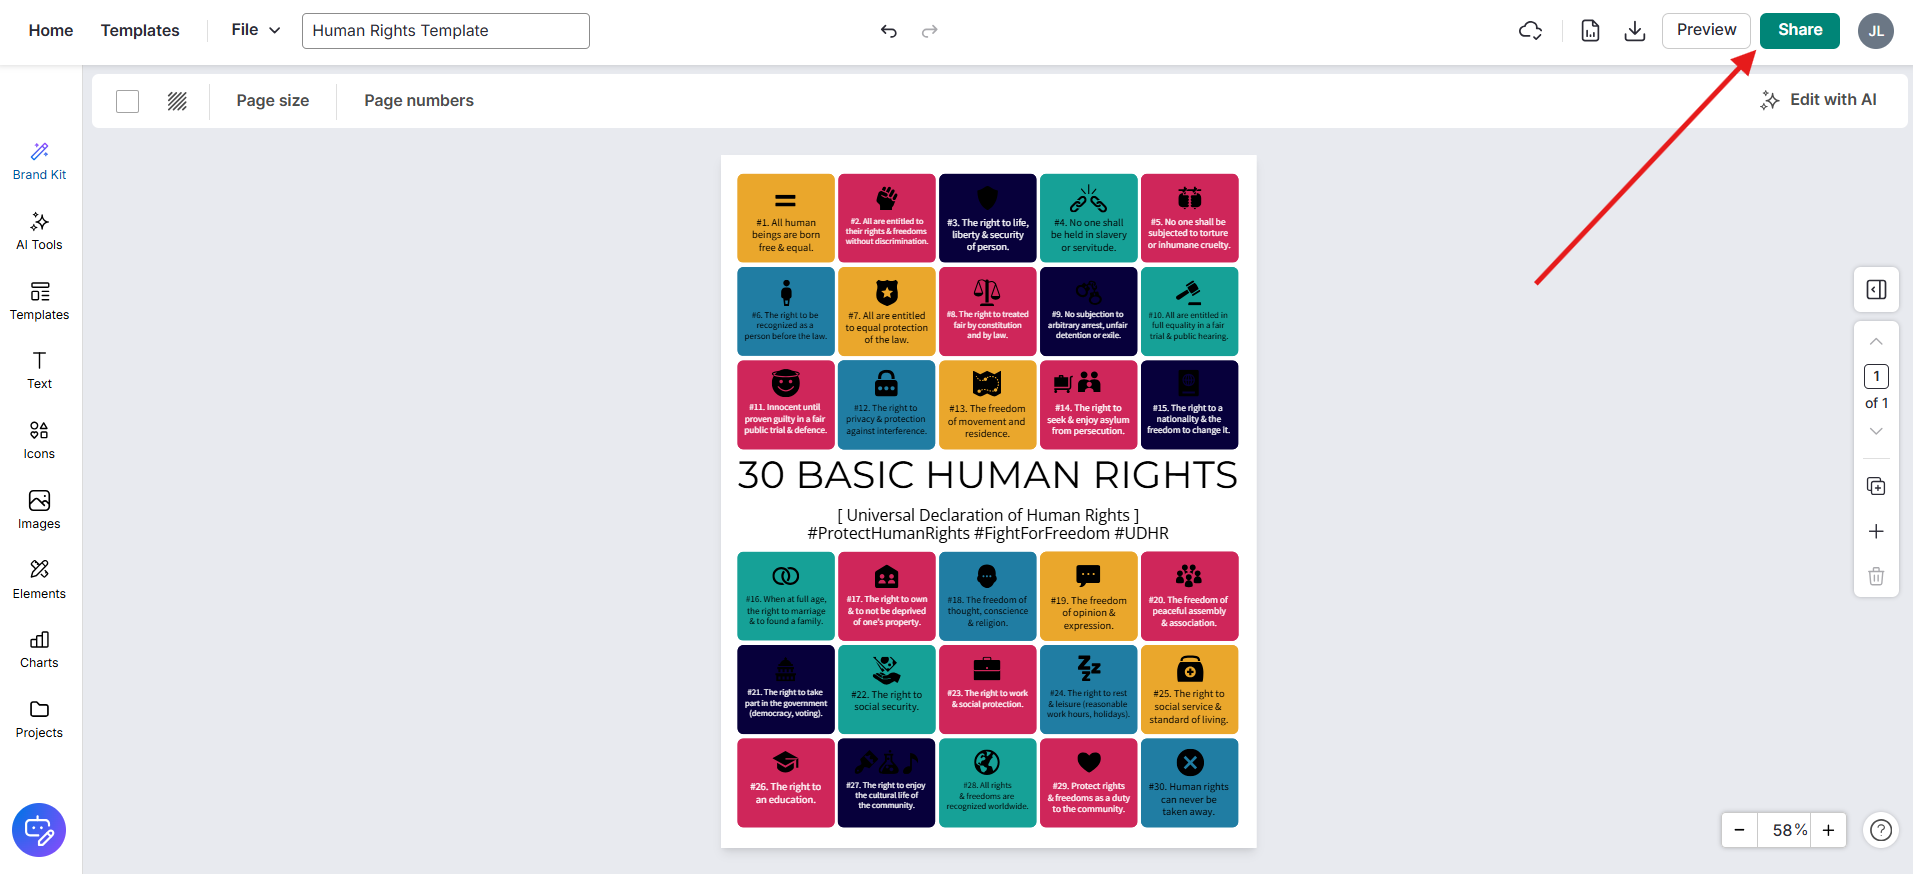Click the download icon in the top bar
The image size is (1913, 874).
tap(1634, 31)
